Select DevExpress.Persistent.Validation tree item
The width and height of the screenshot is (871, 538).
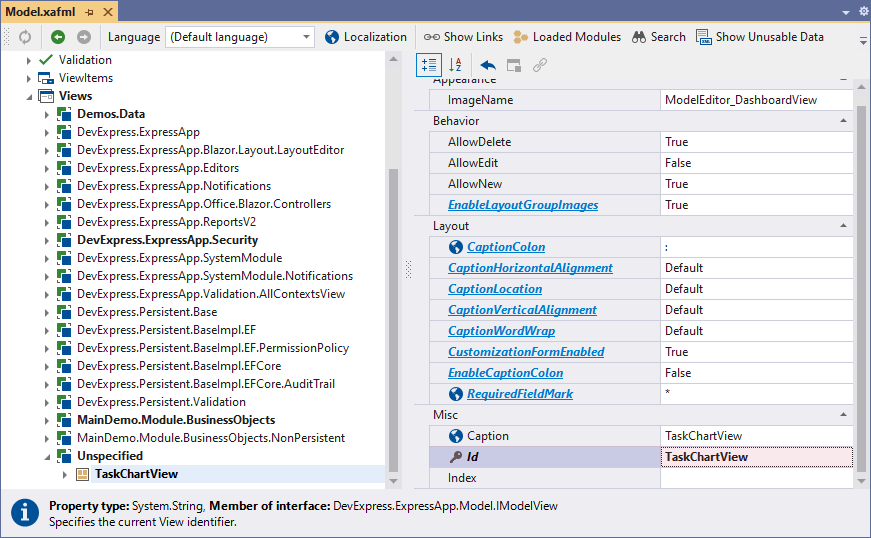tap(161, 401)
